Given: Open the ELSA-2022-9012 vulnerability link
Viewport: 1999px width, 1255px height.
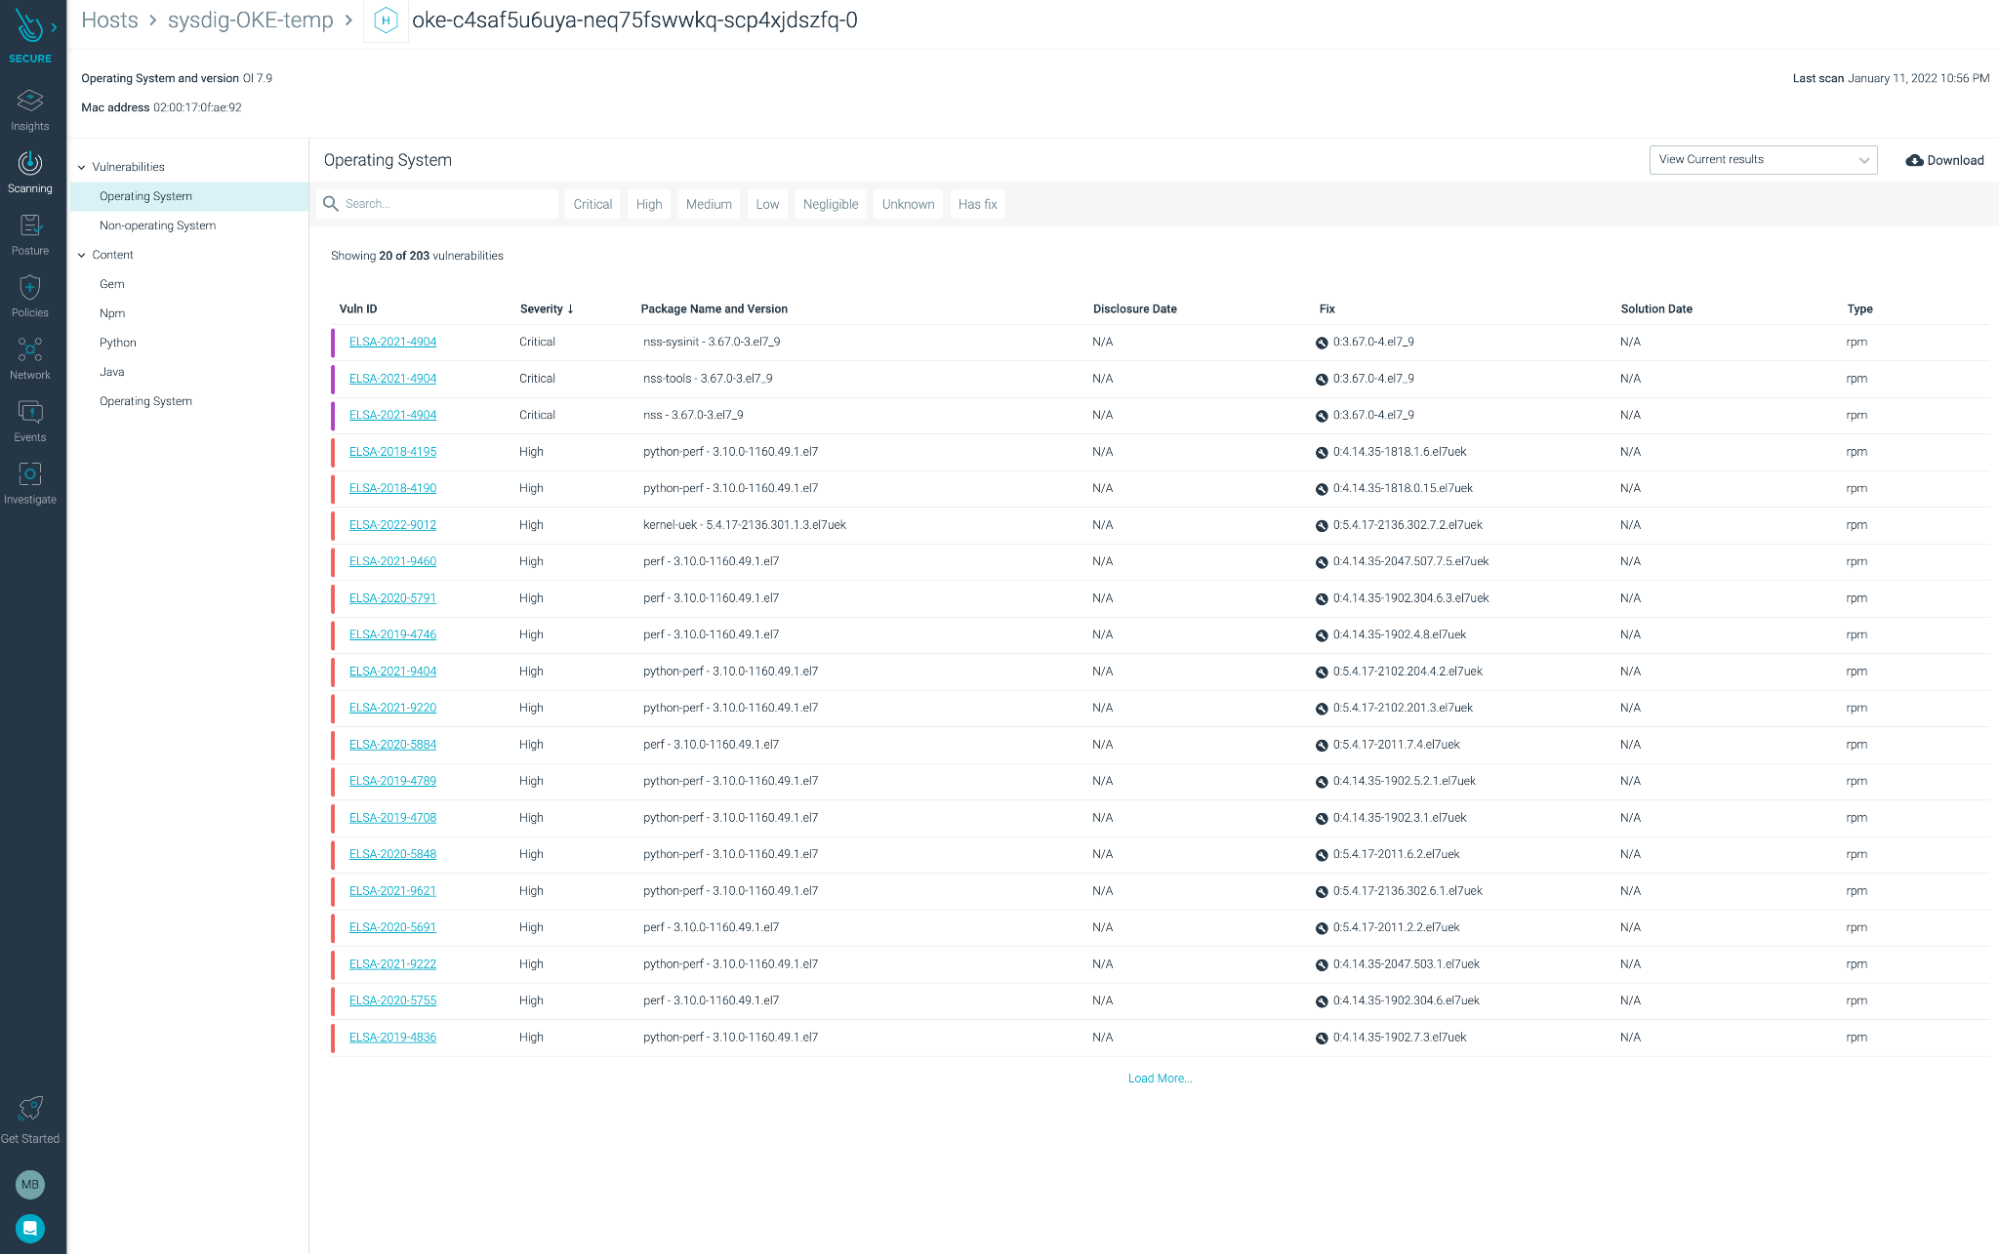Looking at the screenshot, I should click(x=392, y=525).
